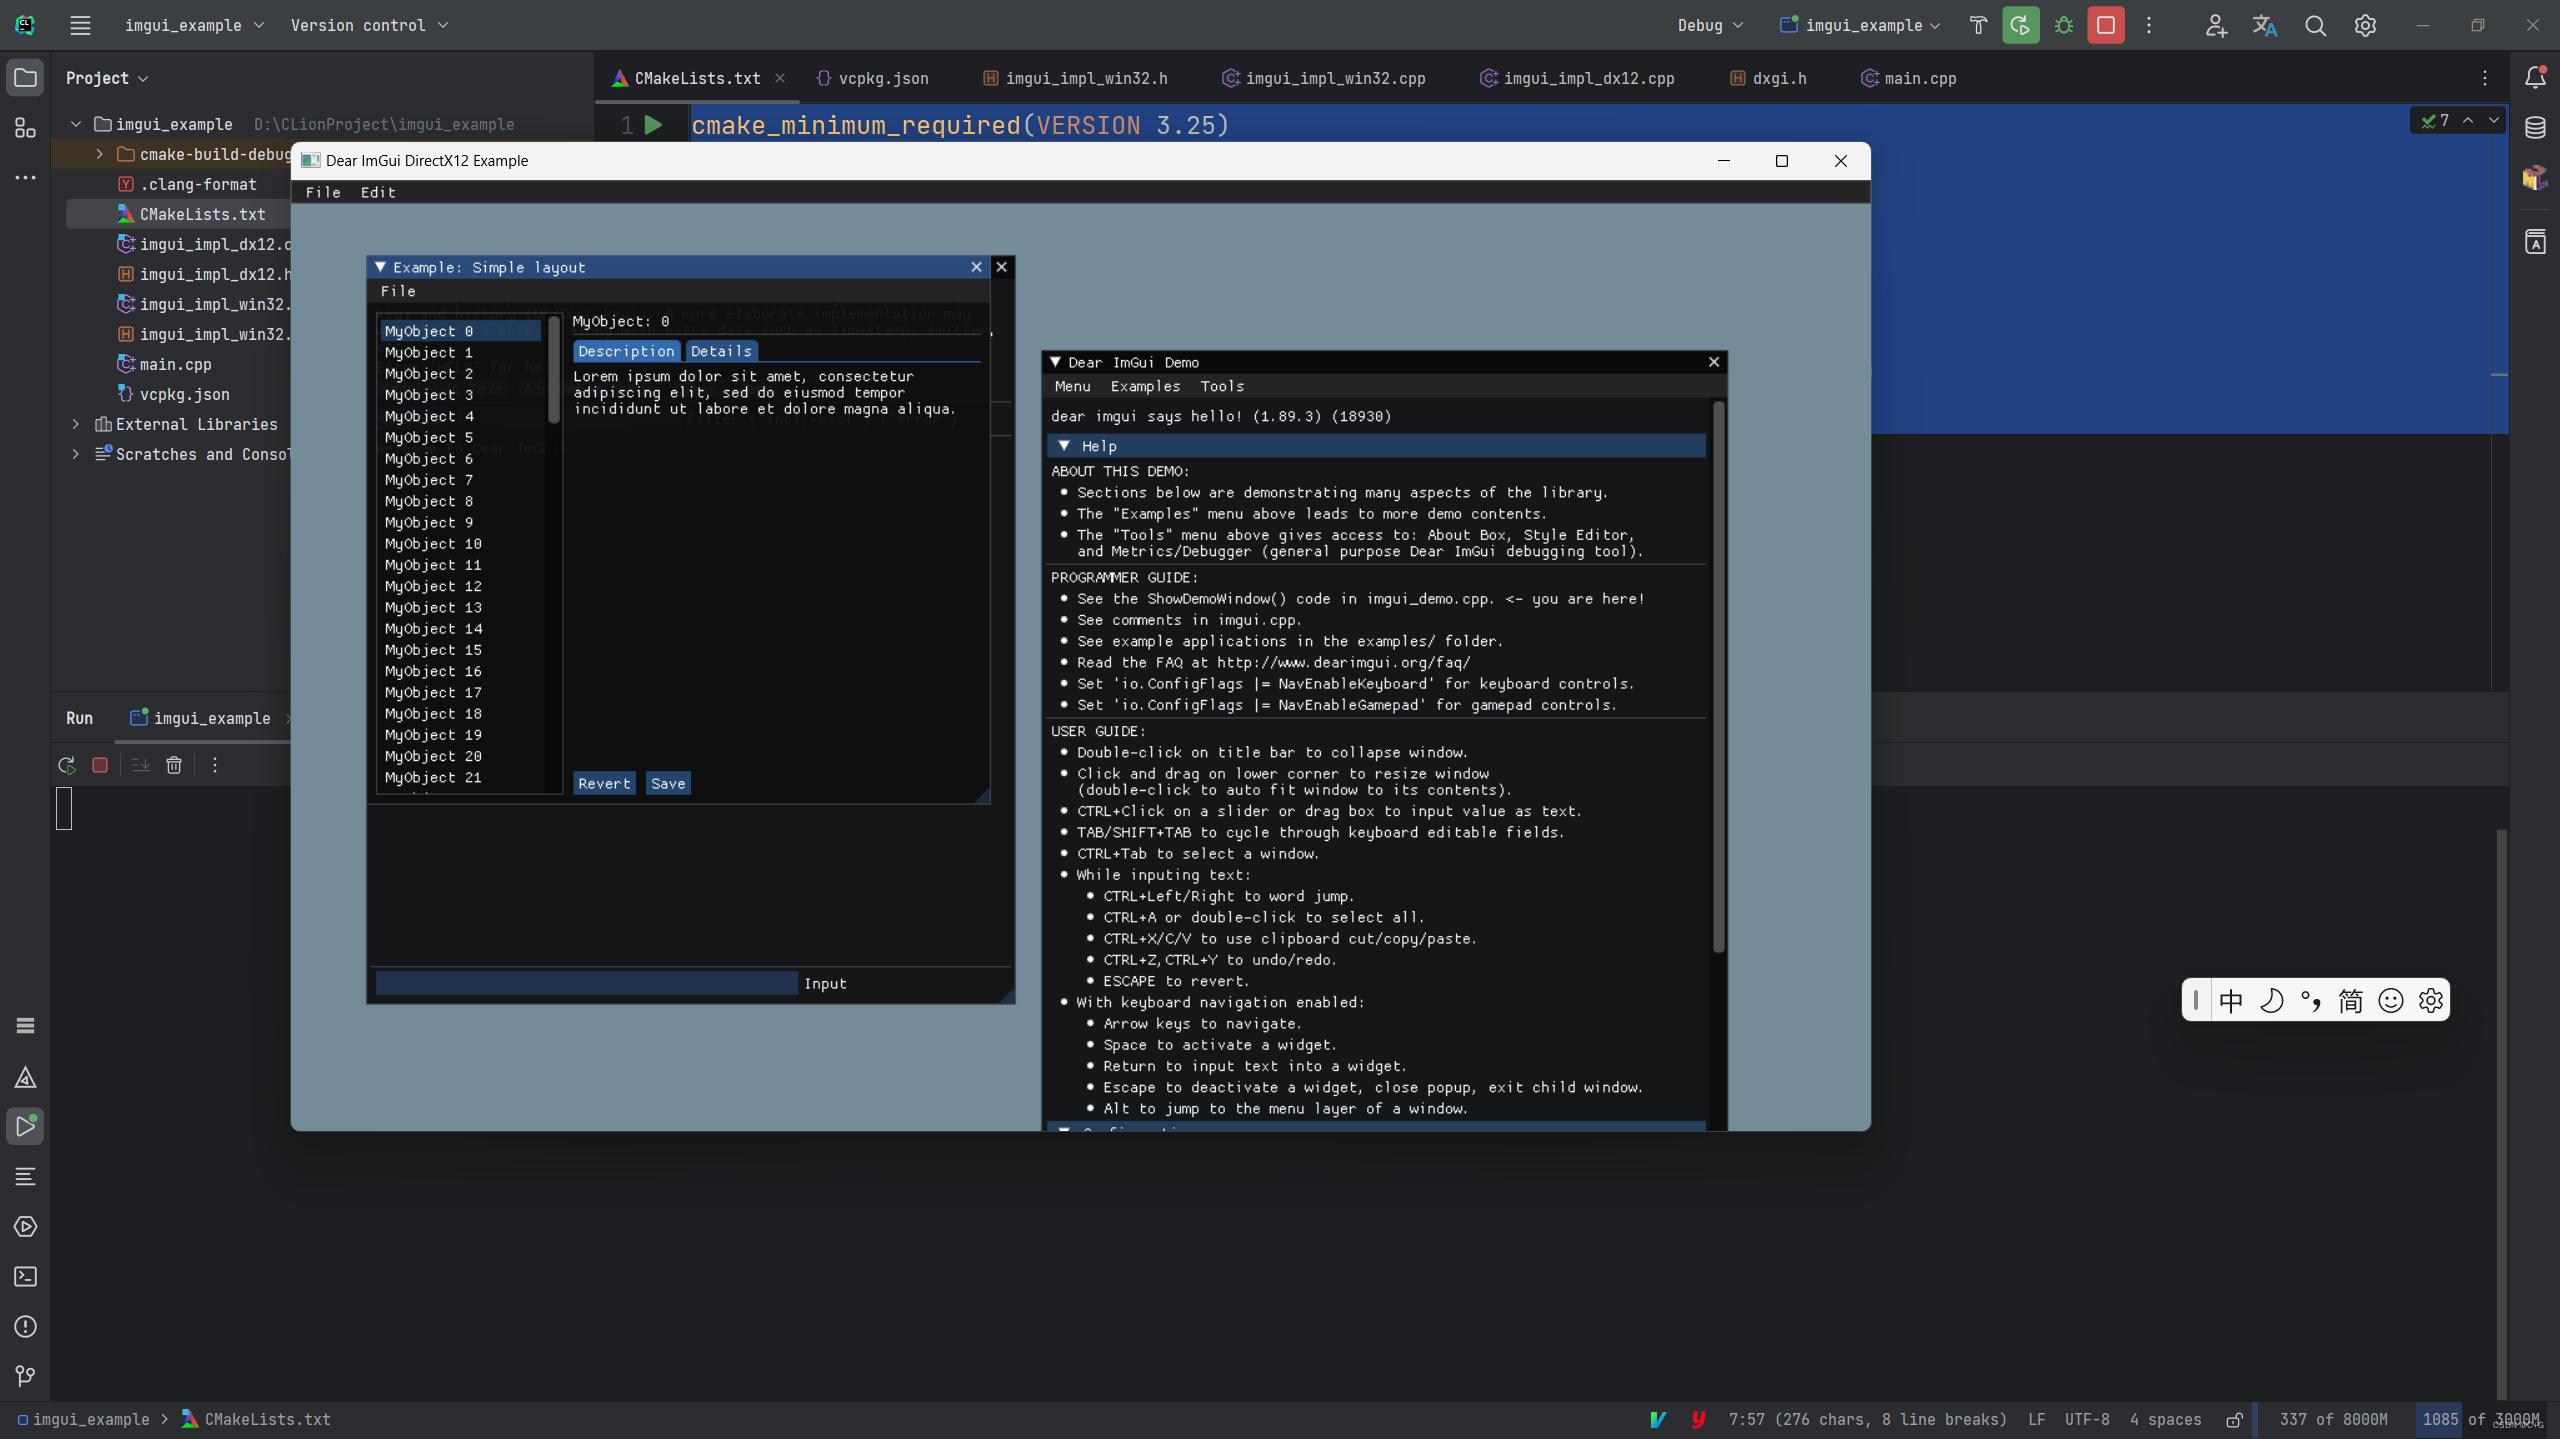Click the Debug bug icon in toolbar
Viewport: 2560px width, 1439px height.
(2063, 26)
